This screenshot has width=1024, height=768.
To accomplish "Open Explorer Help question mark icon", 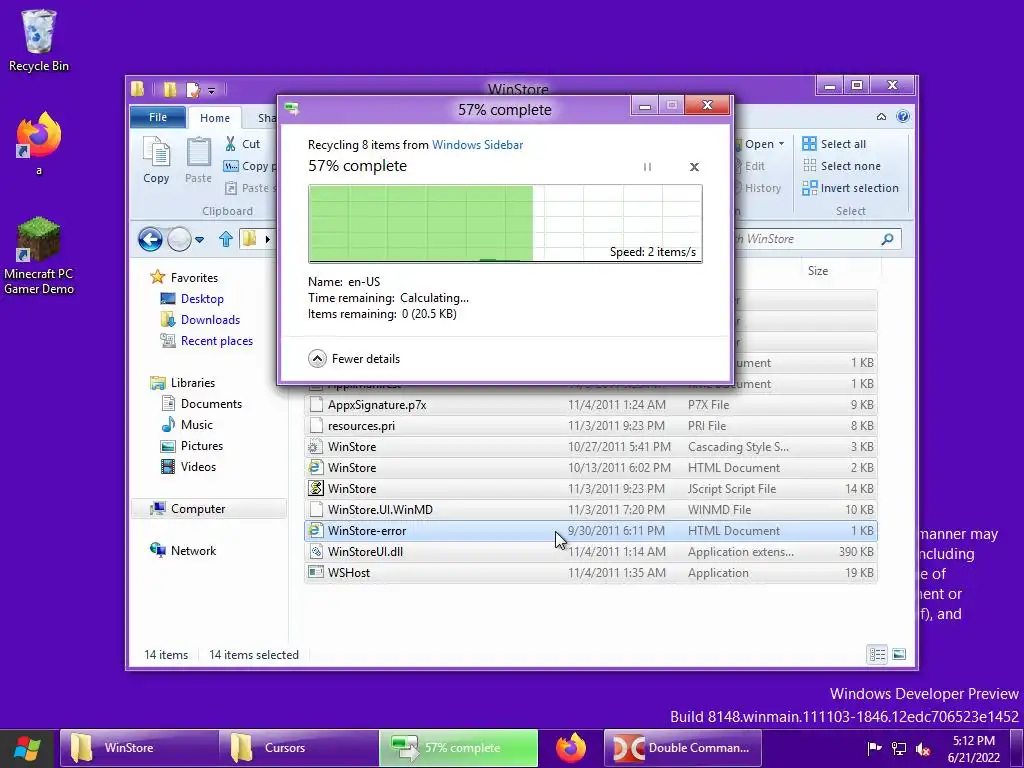I will tap(903, 117).
